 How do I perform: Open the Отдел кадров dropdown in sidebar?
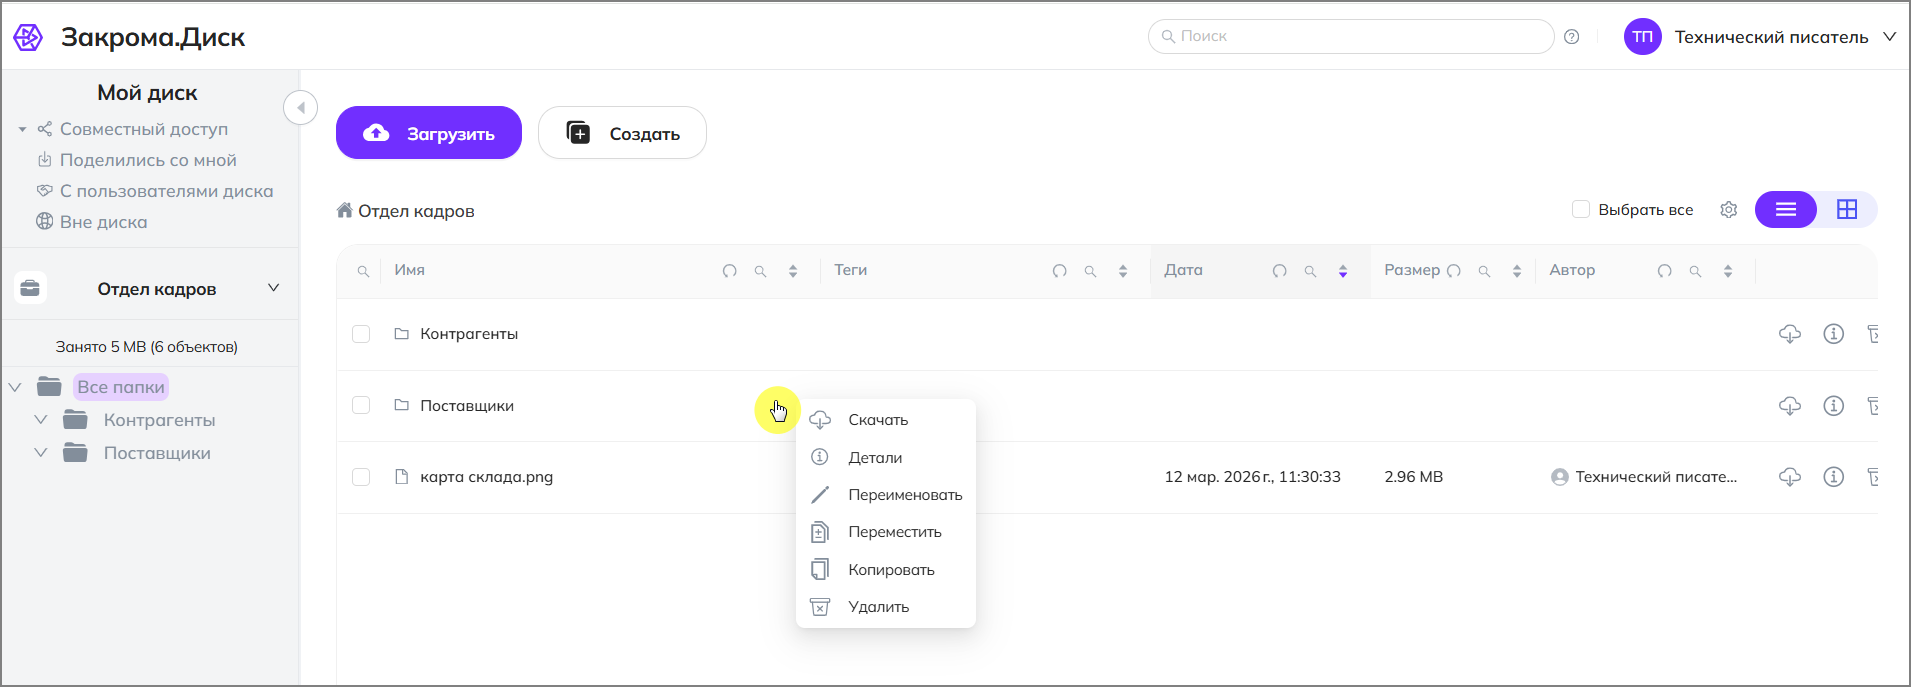pos(273,288)
